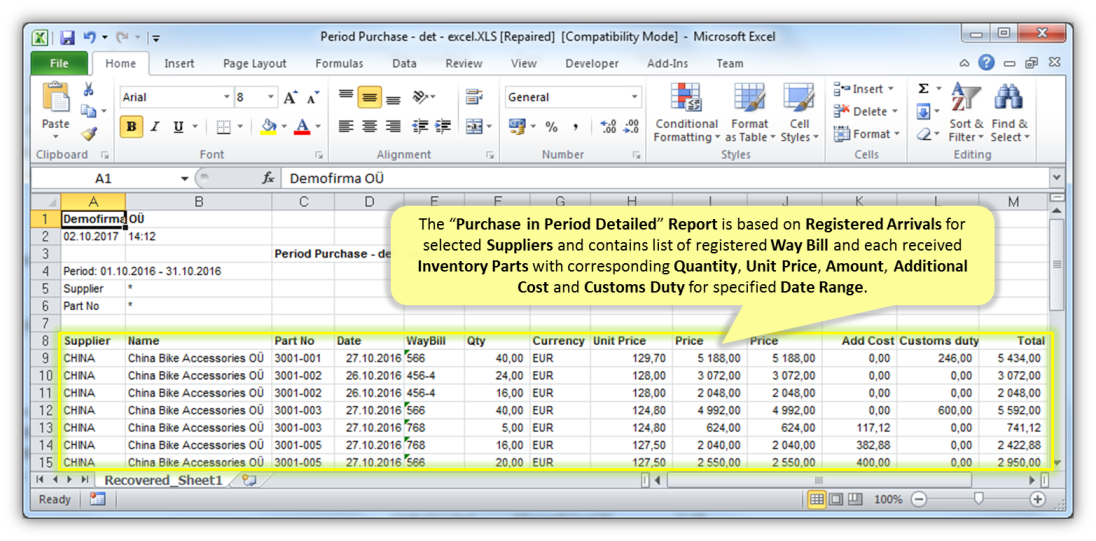Screen dimensions: 1096x541
Task: Open the File tab
Action: [x=59, y=63]
